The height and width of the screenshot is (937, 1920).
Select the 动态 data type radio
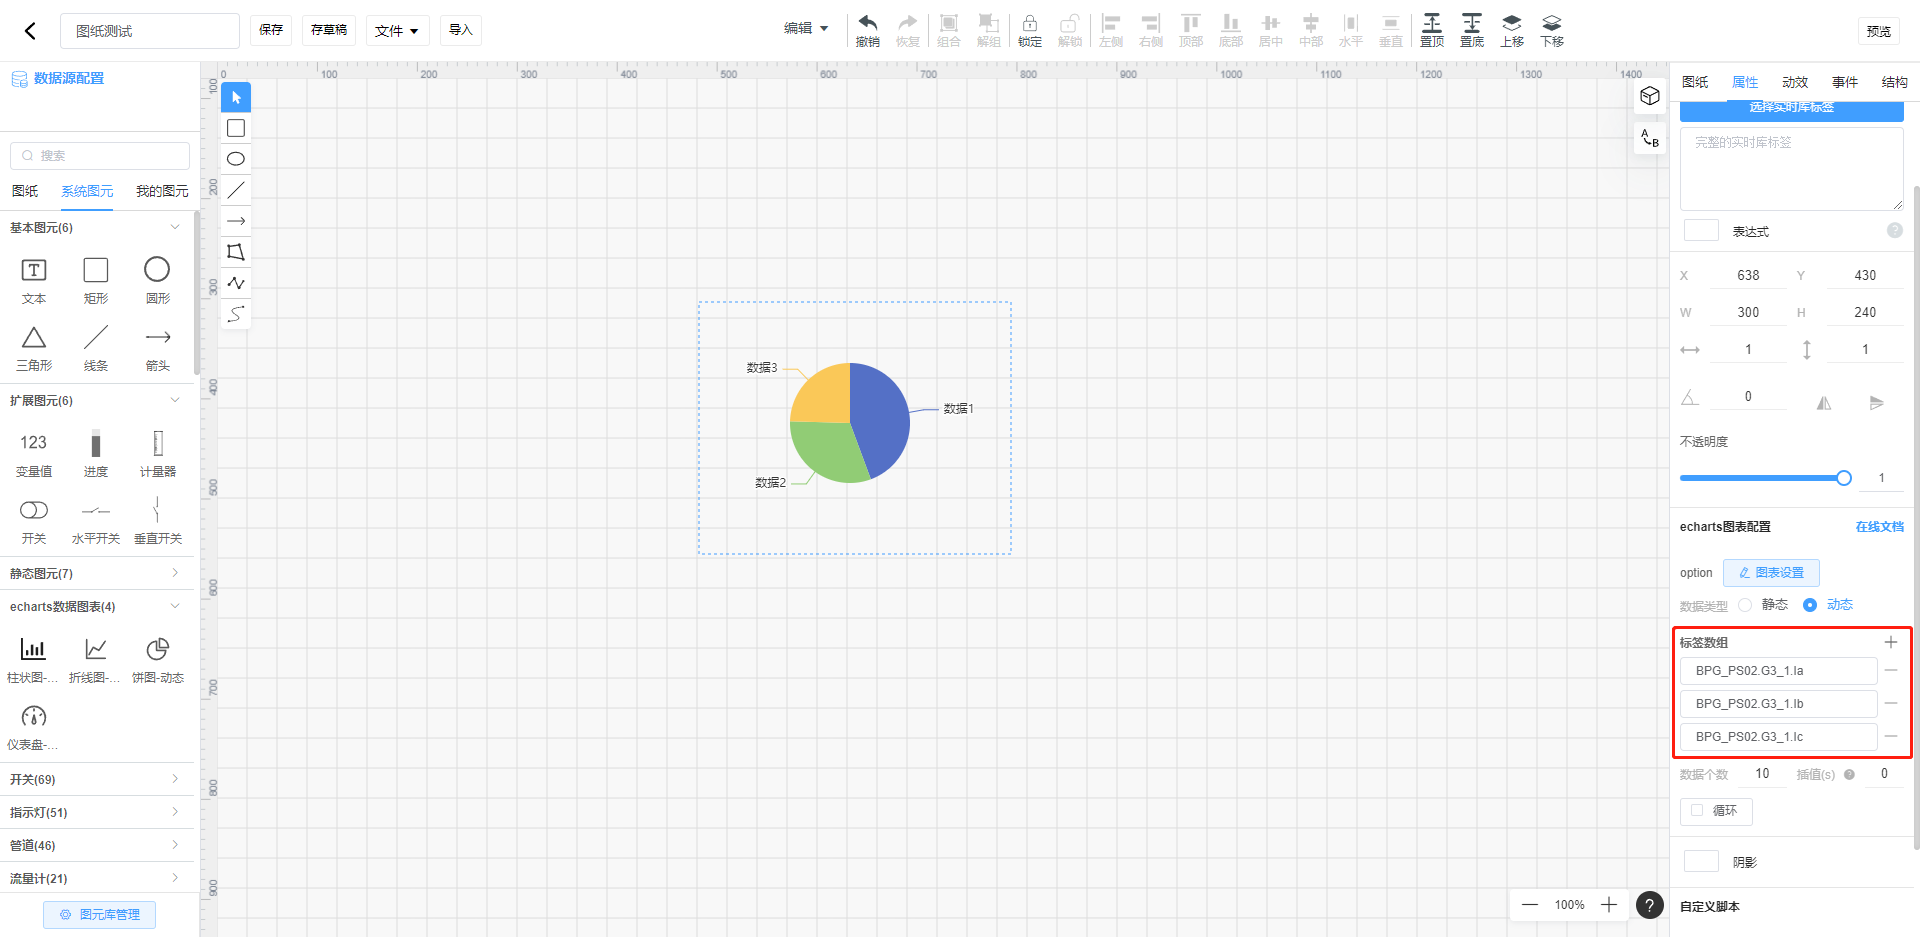click(x=1810, y=605)
